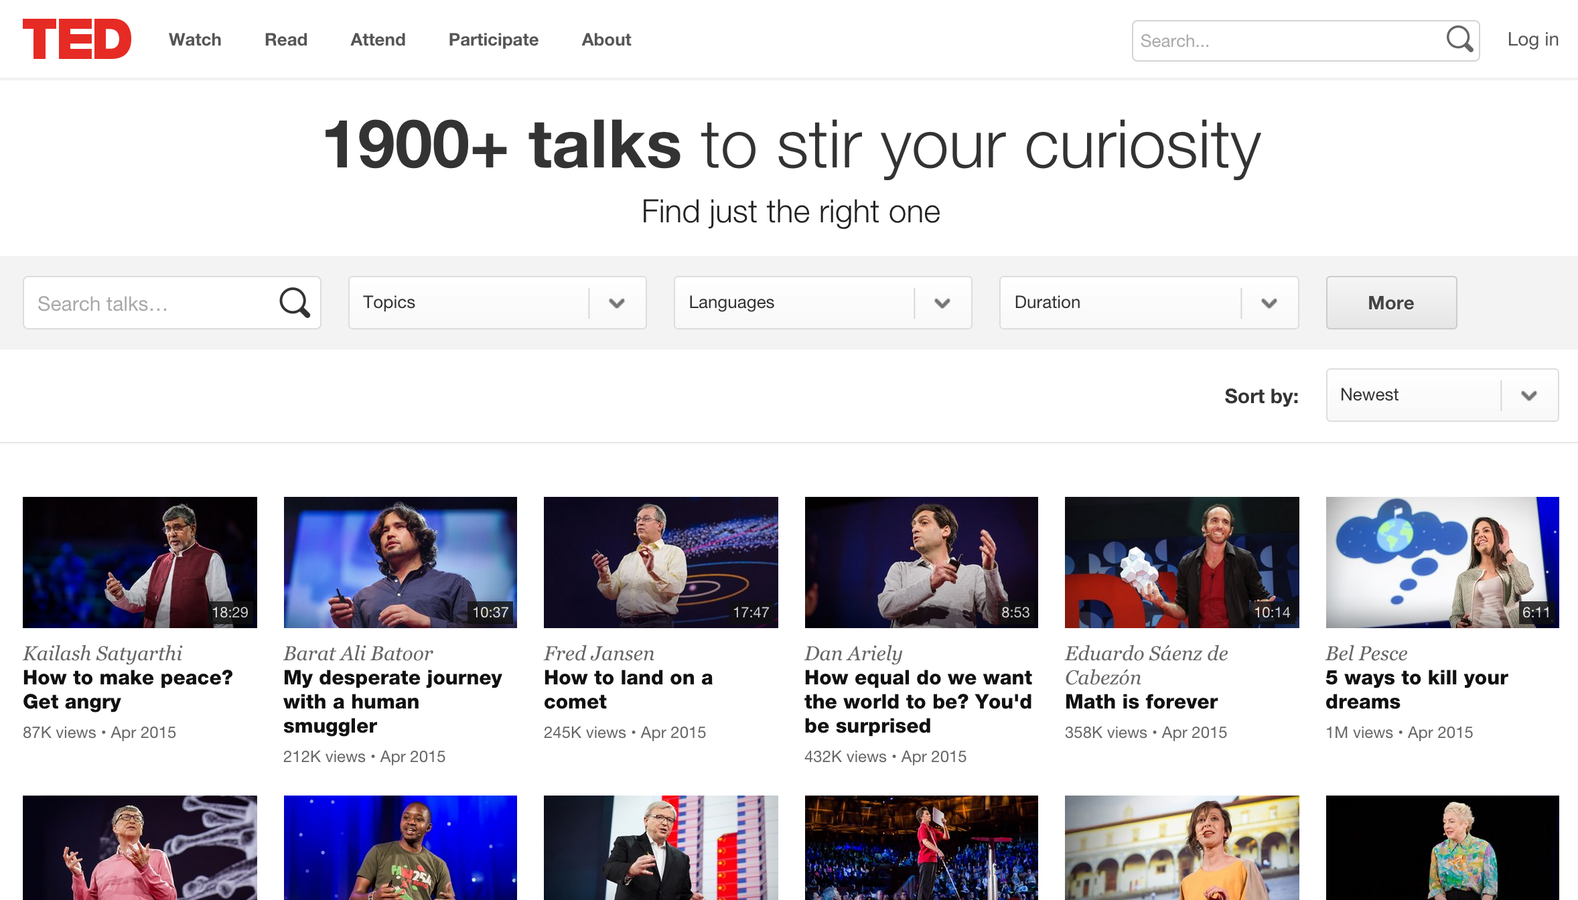Click the Newest sort chevron arrow
Viewport: 1578px width, 900px height.
(x=1529, y=395)
